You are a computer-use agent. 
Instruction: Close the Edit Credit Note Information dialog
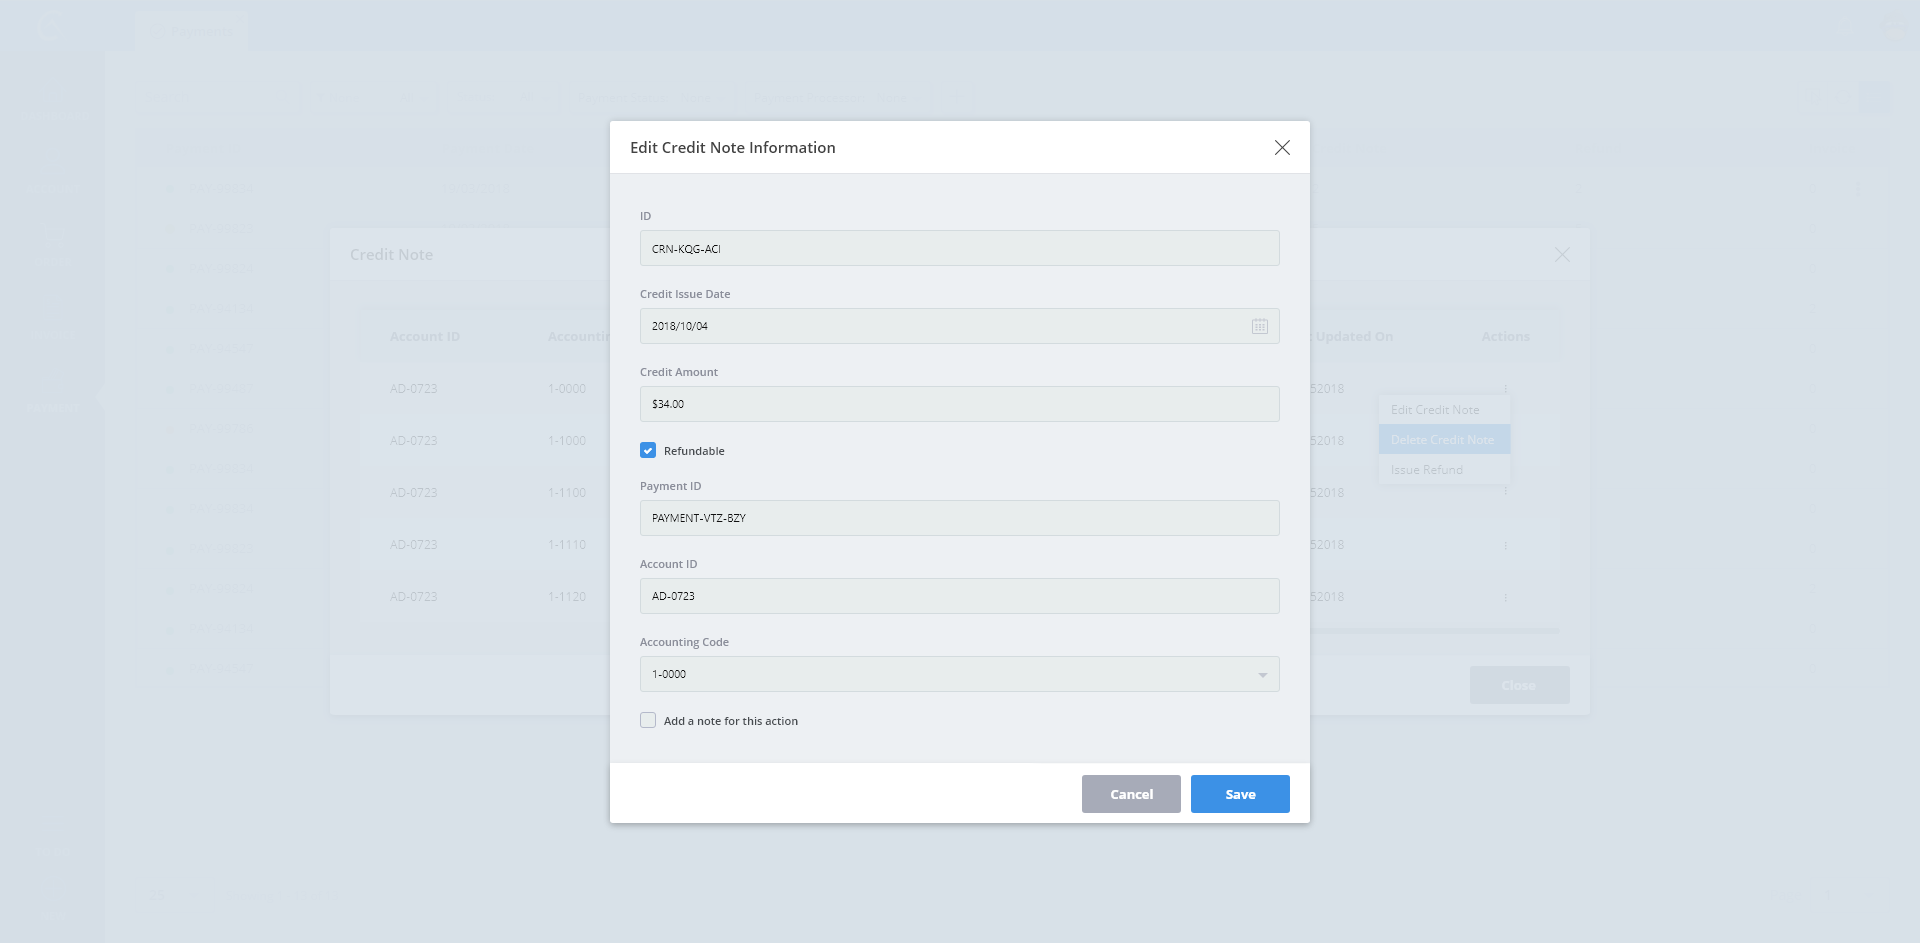pos(1281,148)
